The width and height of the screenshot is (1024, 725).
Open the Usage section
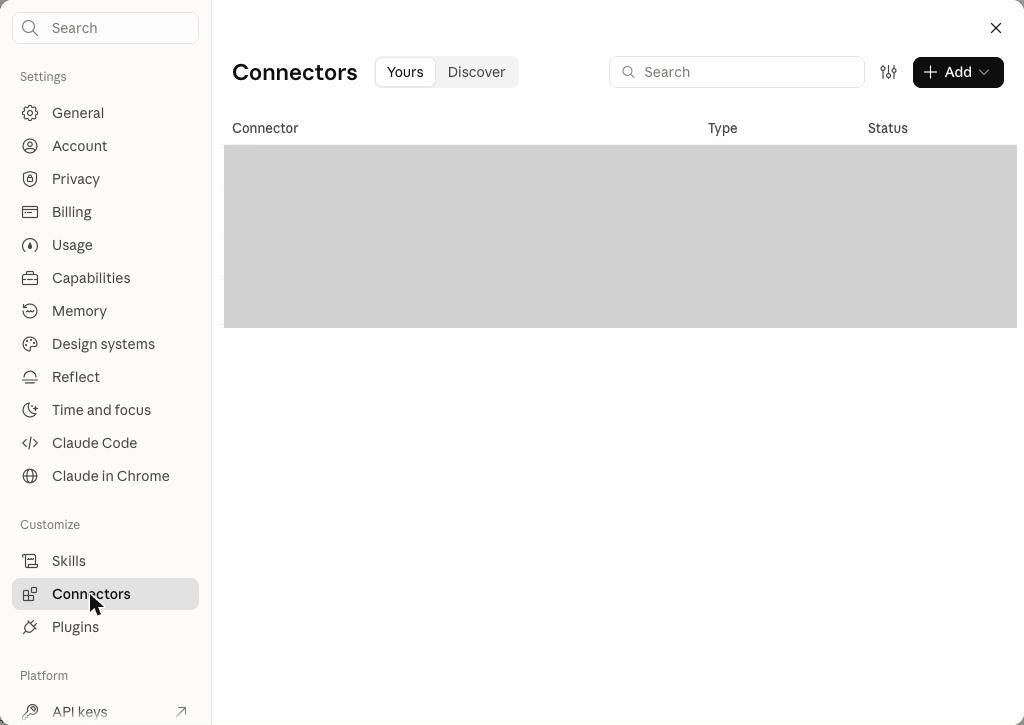click(105, 245)
